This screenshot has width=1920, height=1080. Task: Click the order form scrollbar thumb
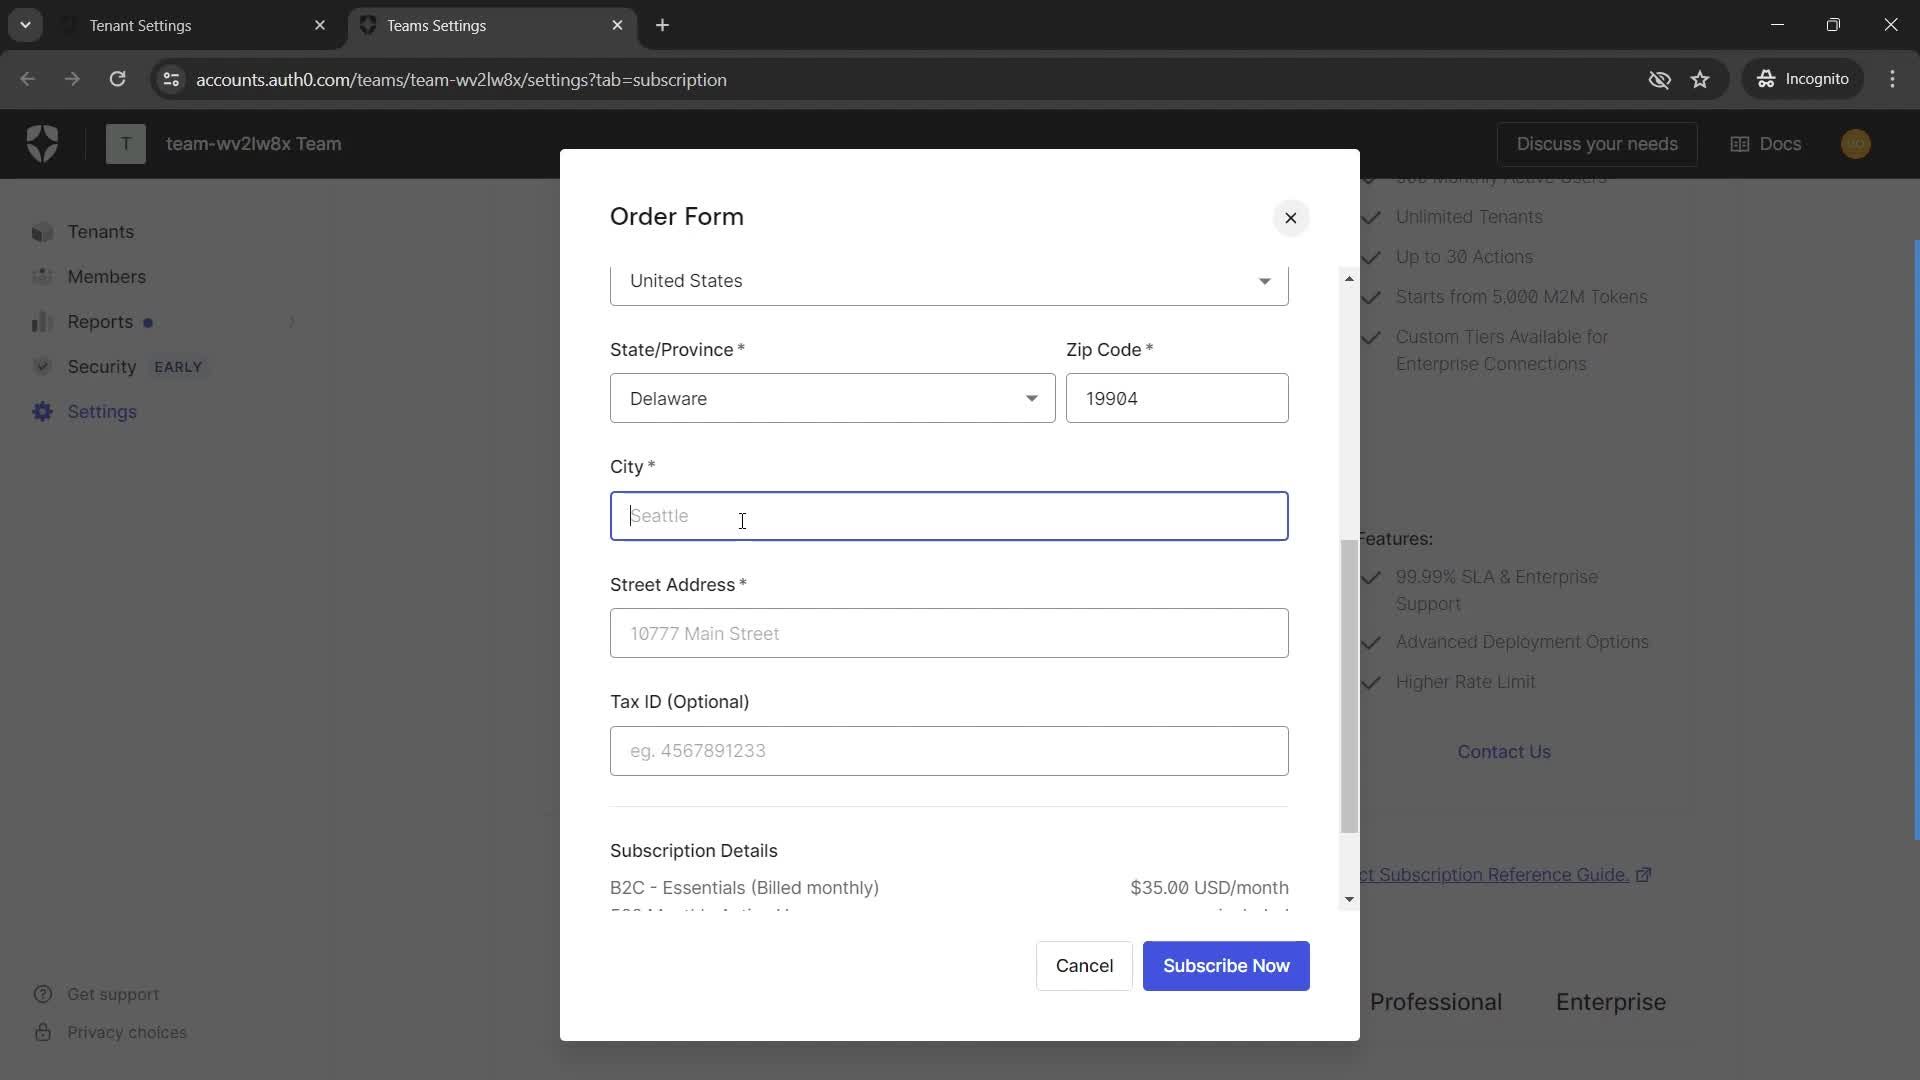tap(1349, 686)
